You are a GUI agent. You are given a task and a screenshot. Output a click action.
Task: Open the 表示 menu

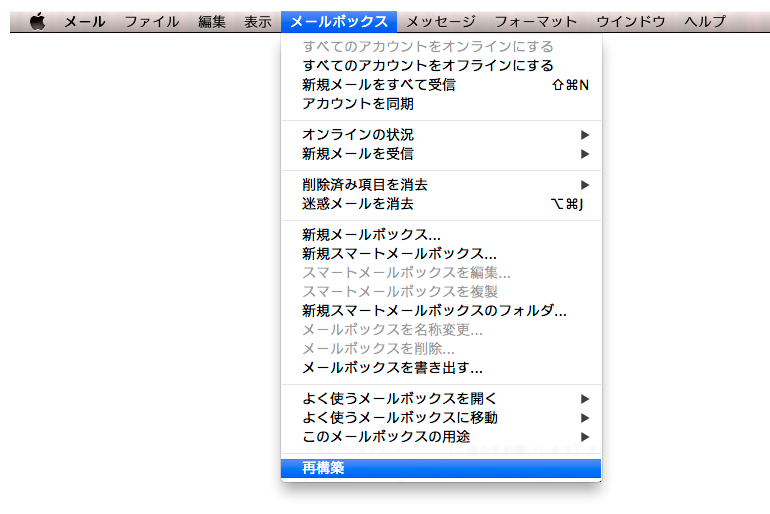[x=257, y=21]
